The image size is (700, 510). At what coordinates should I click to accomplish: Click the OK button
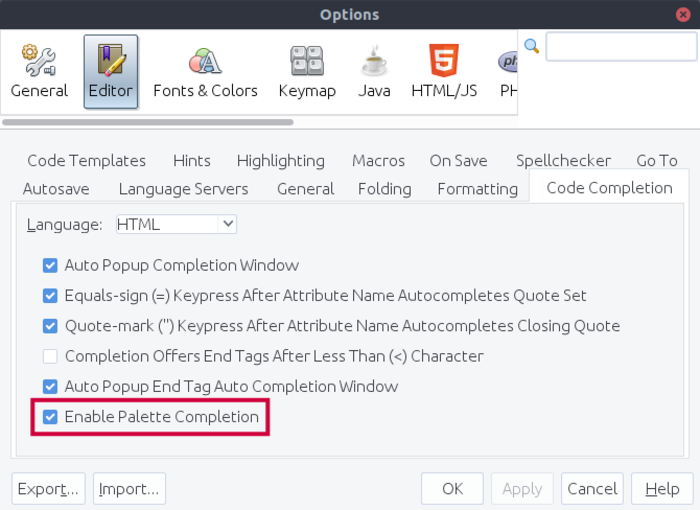[452, 489]
